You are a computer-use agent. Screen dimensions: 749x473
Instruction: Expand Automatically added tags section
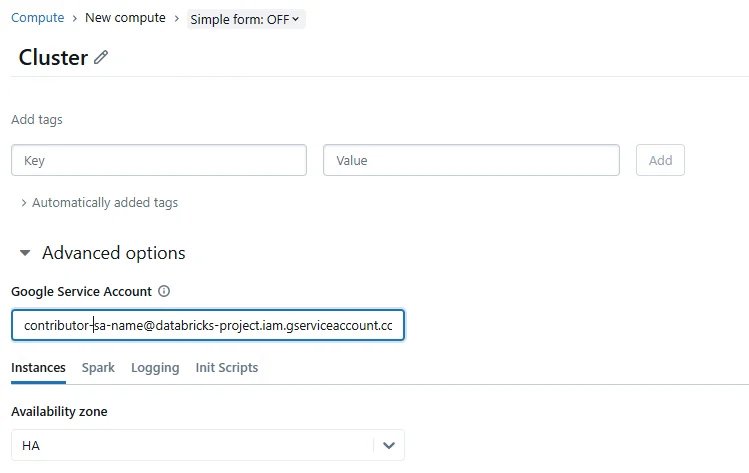pos(98,202)
